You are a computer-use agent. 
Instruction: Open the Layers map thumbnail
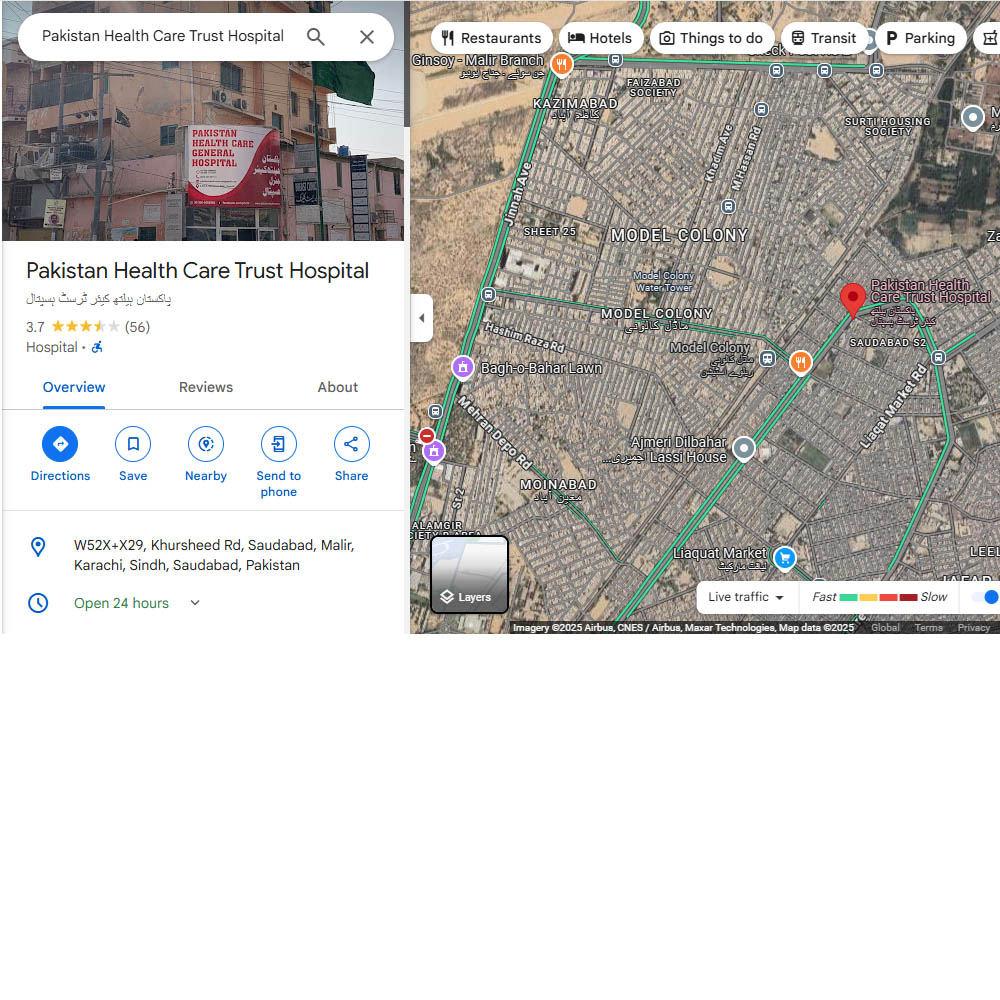pos(469,575)
